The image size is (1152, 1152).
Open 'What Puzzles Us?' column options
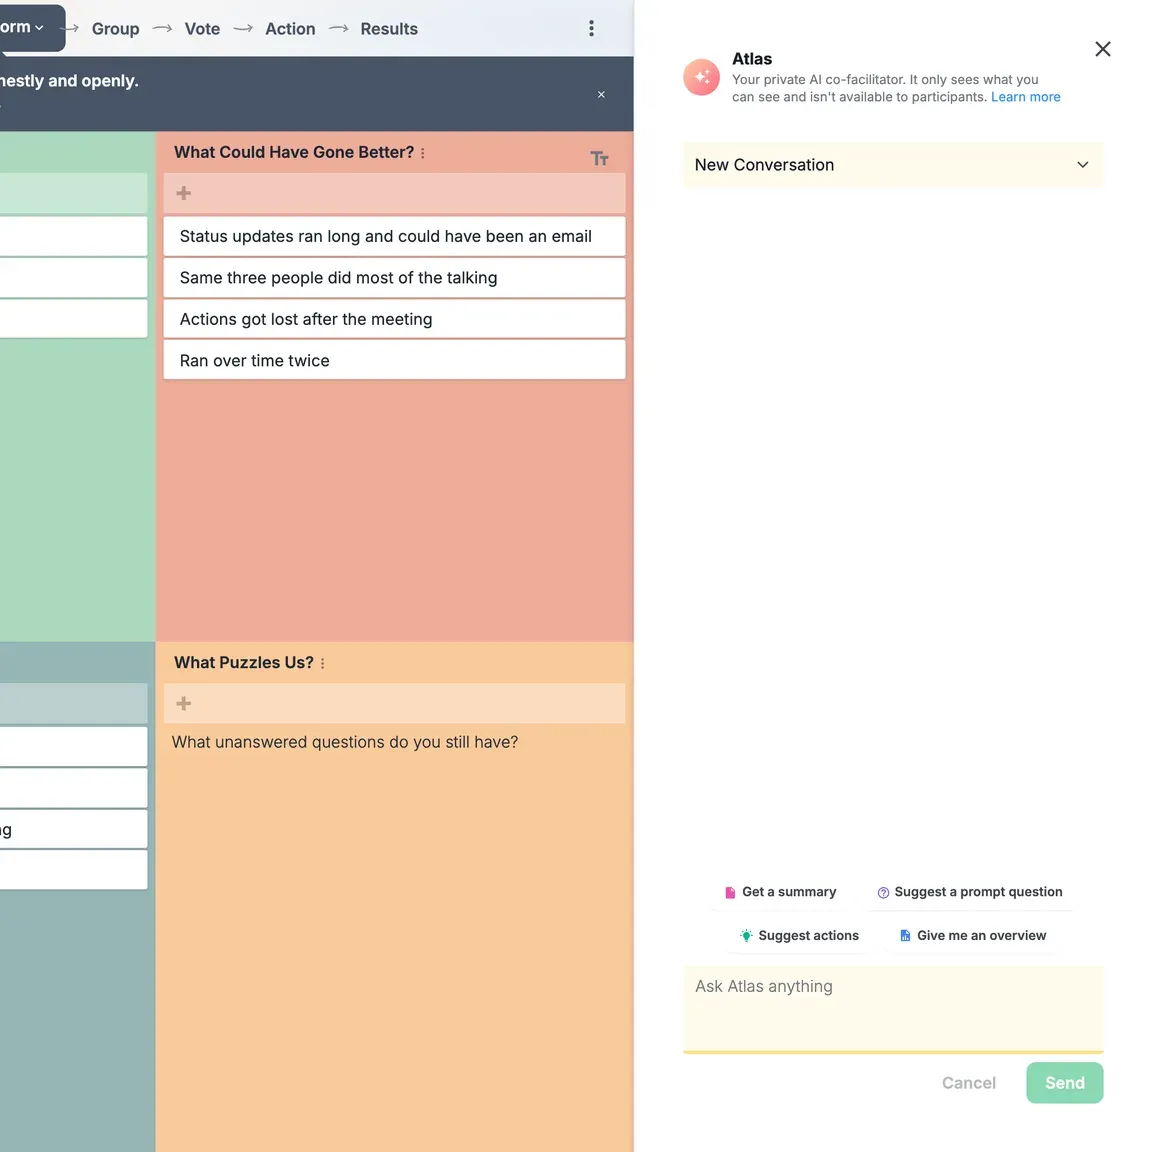pos(323,663)
